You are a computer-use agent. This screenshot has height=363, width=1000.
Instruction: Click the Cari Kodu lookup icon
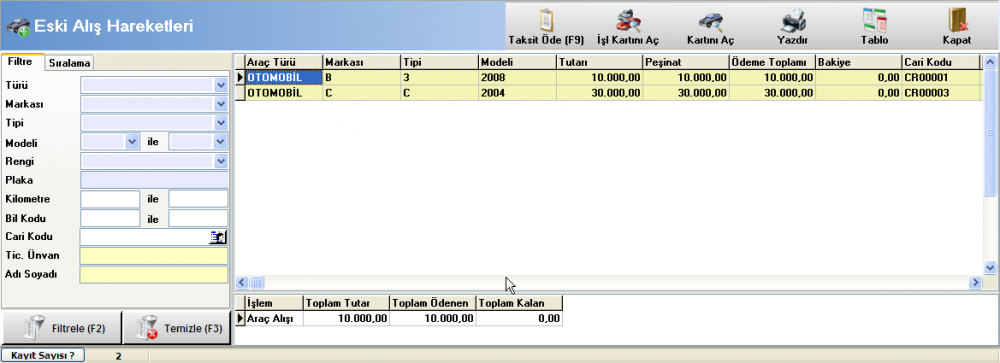[x=218, y=237]
